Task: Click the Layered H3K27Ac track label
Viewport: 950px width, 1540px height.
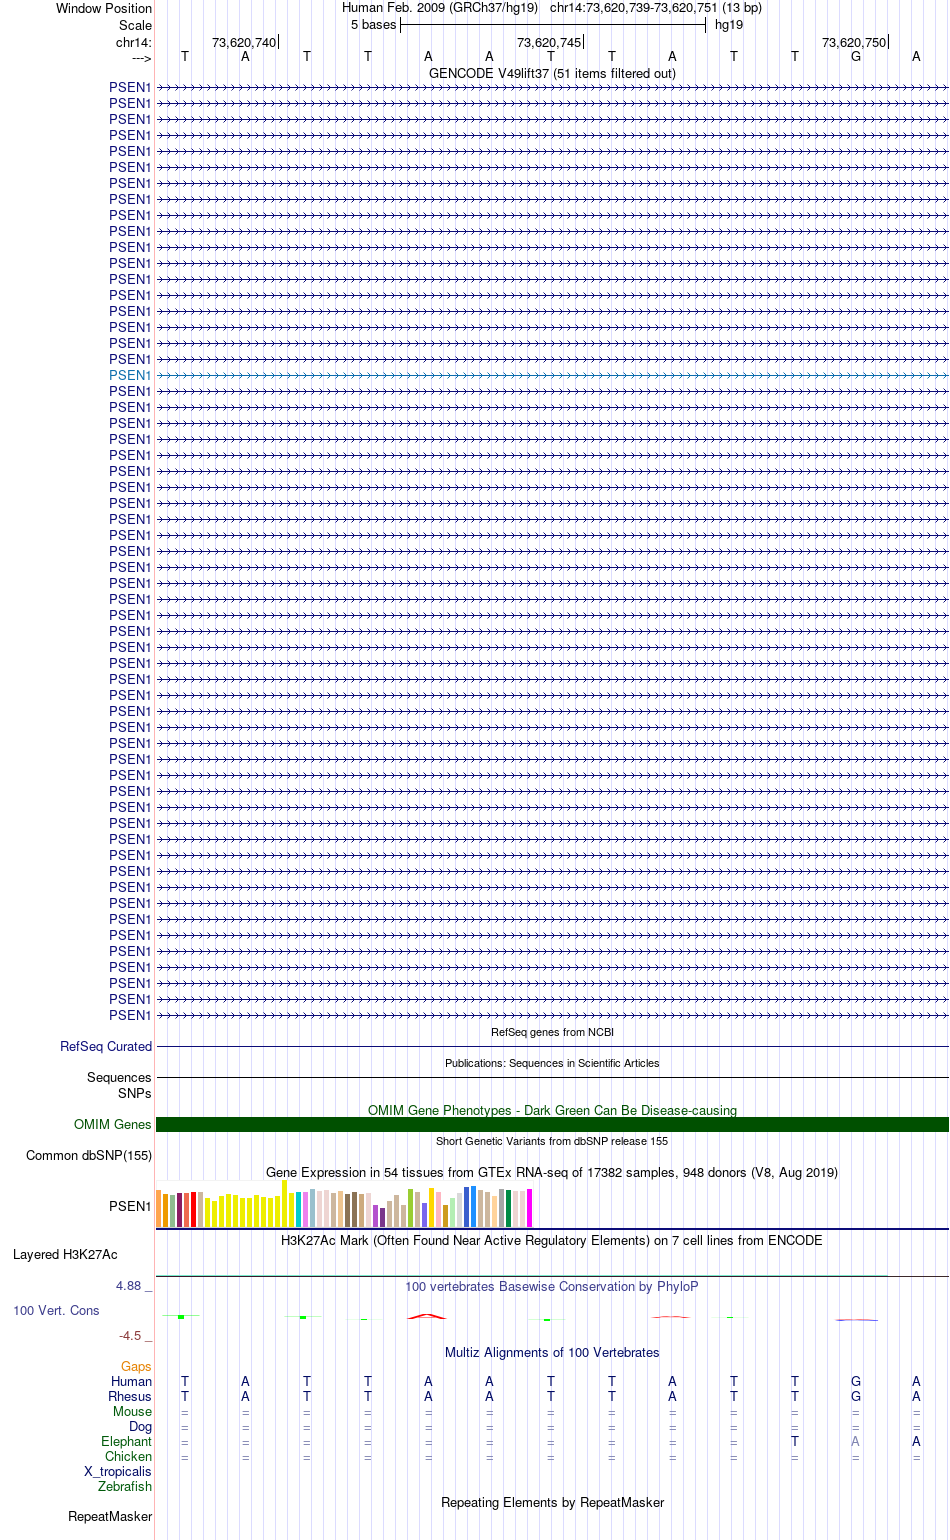Action: point(65,1254)
